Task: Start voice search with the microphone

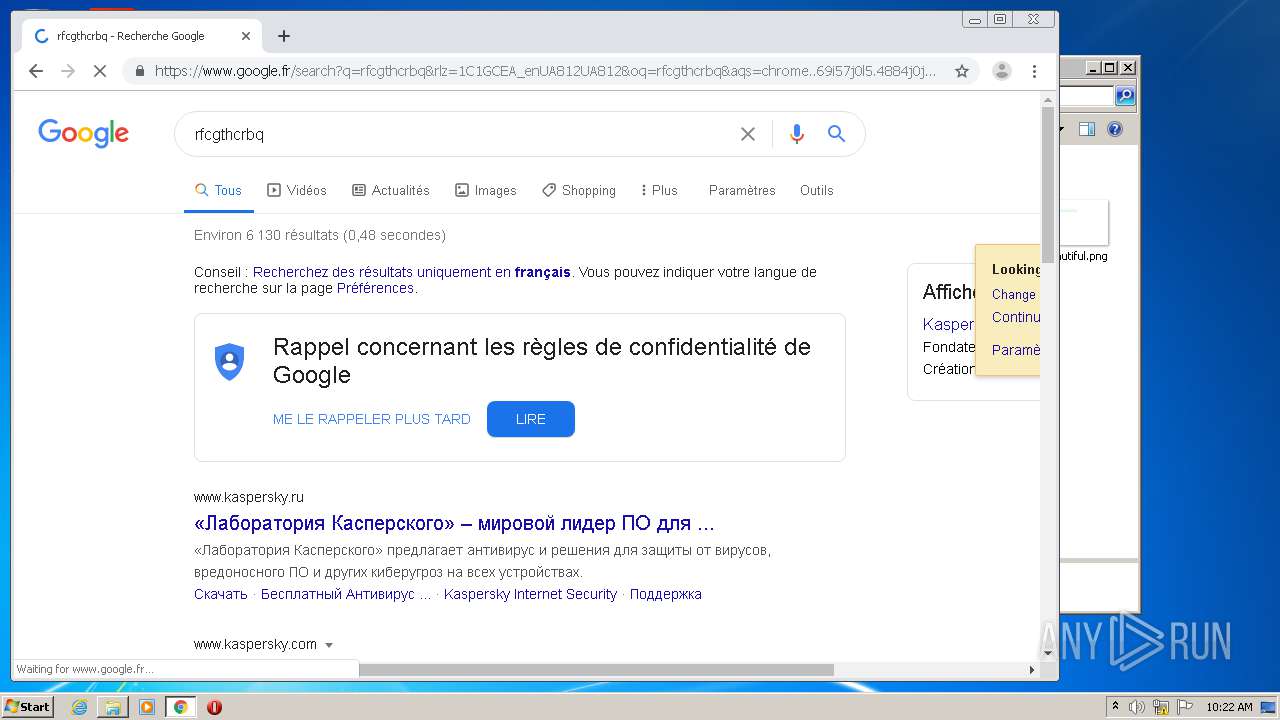Action: point(796,134)
